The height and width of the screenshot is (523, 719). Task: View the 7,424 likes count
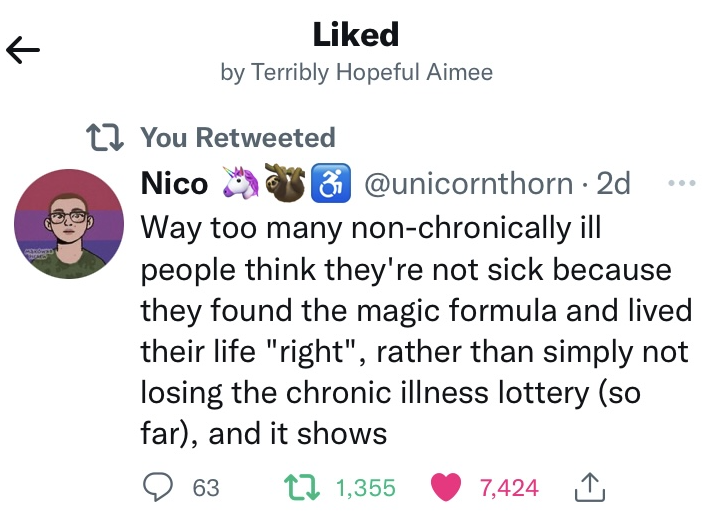point(509,488)
